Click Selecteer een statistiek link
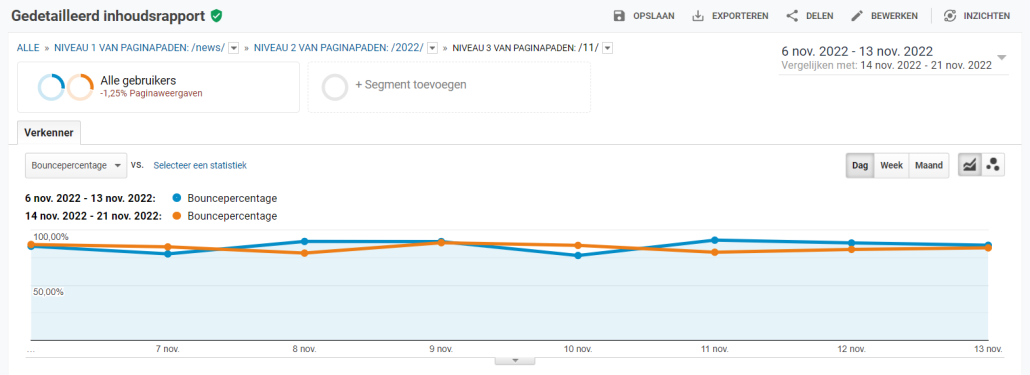Viewport: 1030px width, 375px height. pyautogui.click(x=200, y=165)
